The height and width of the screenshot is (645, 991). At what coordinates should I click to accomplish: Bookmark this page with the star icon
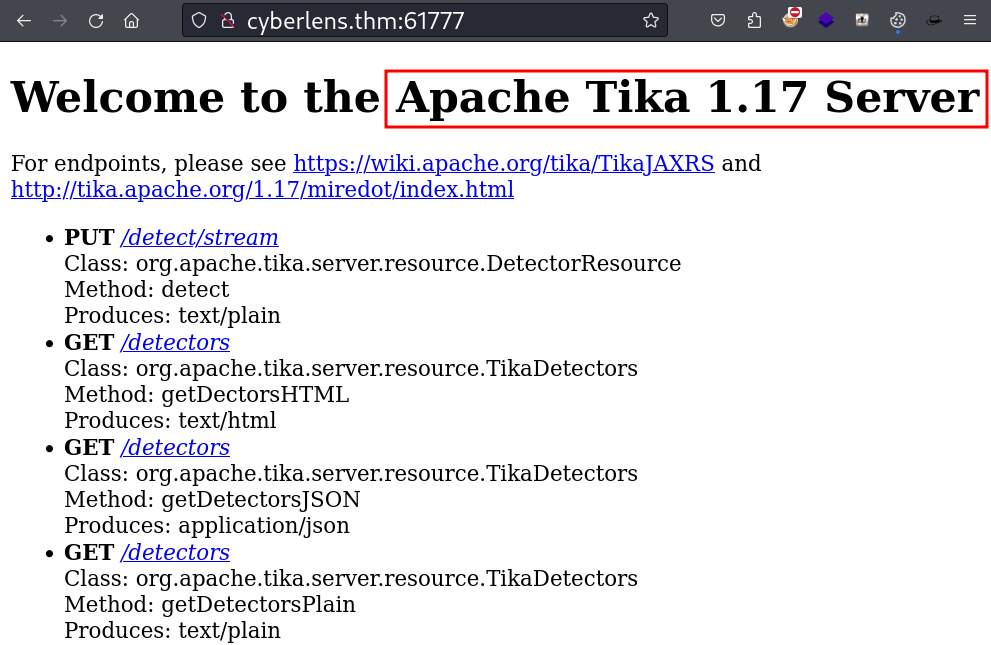click(651, 20)
